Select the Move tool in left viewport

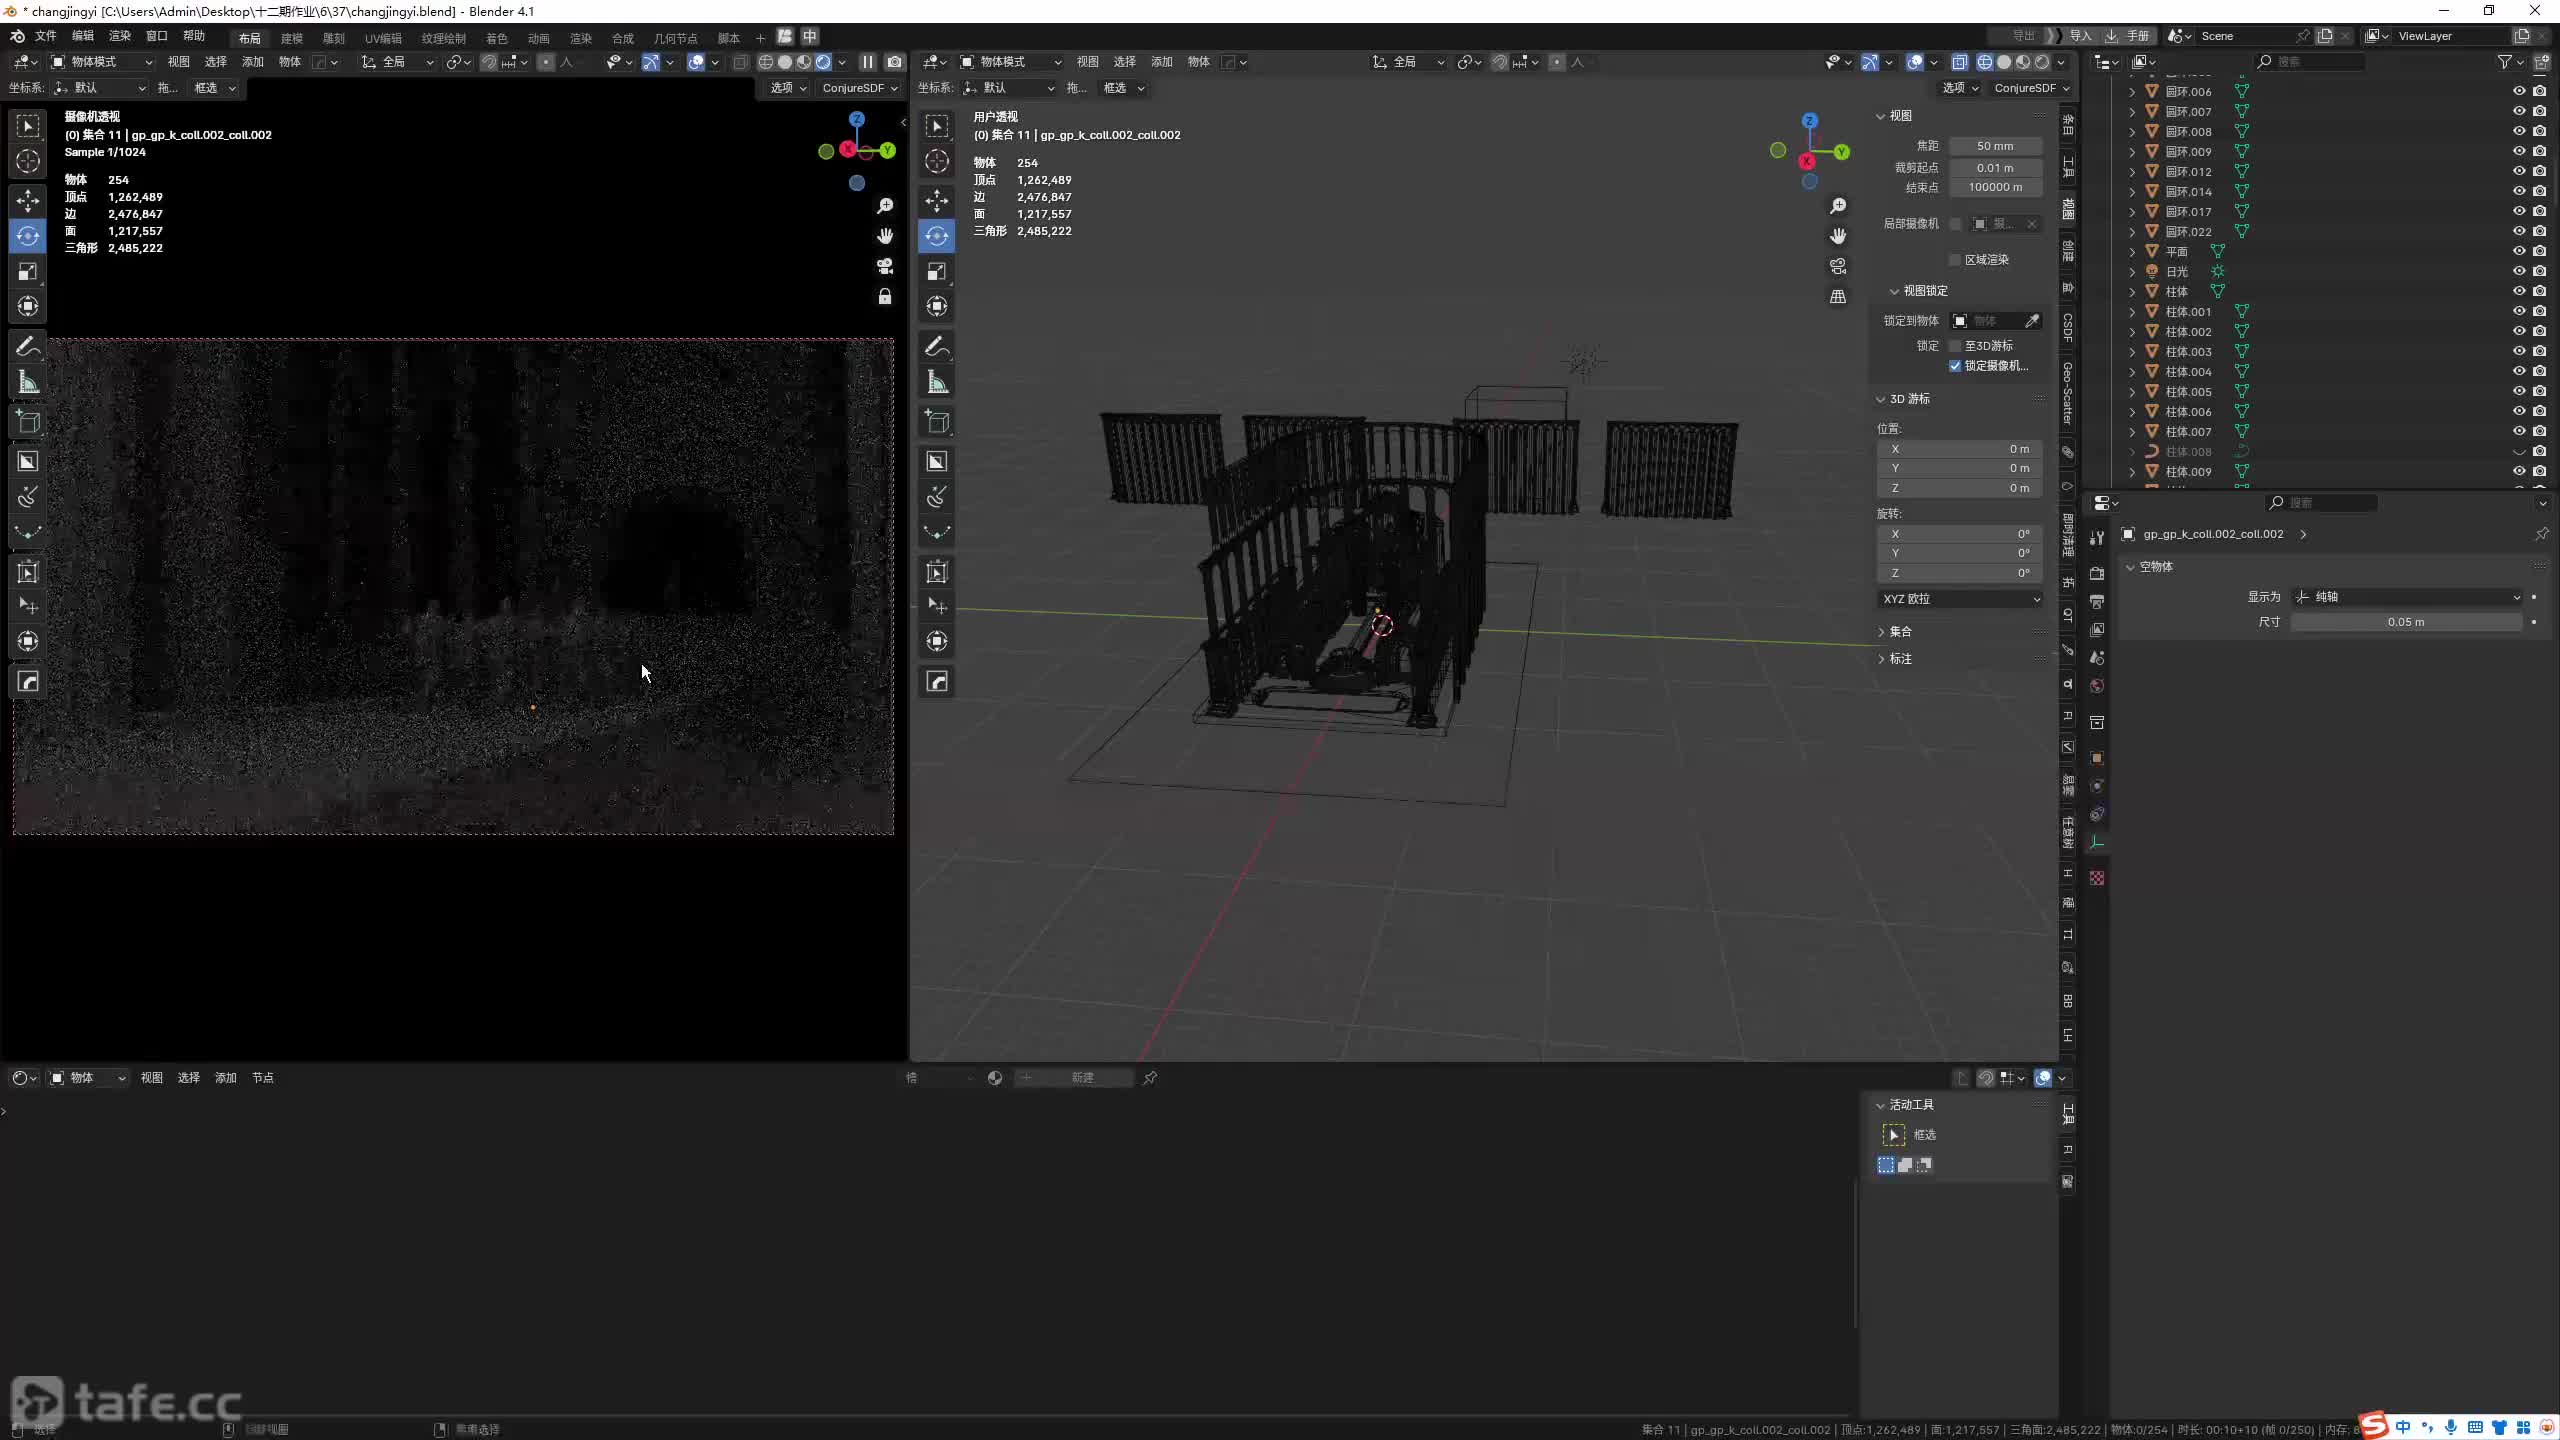[28, 200]
